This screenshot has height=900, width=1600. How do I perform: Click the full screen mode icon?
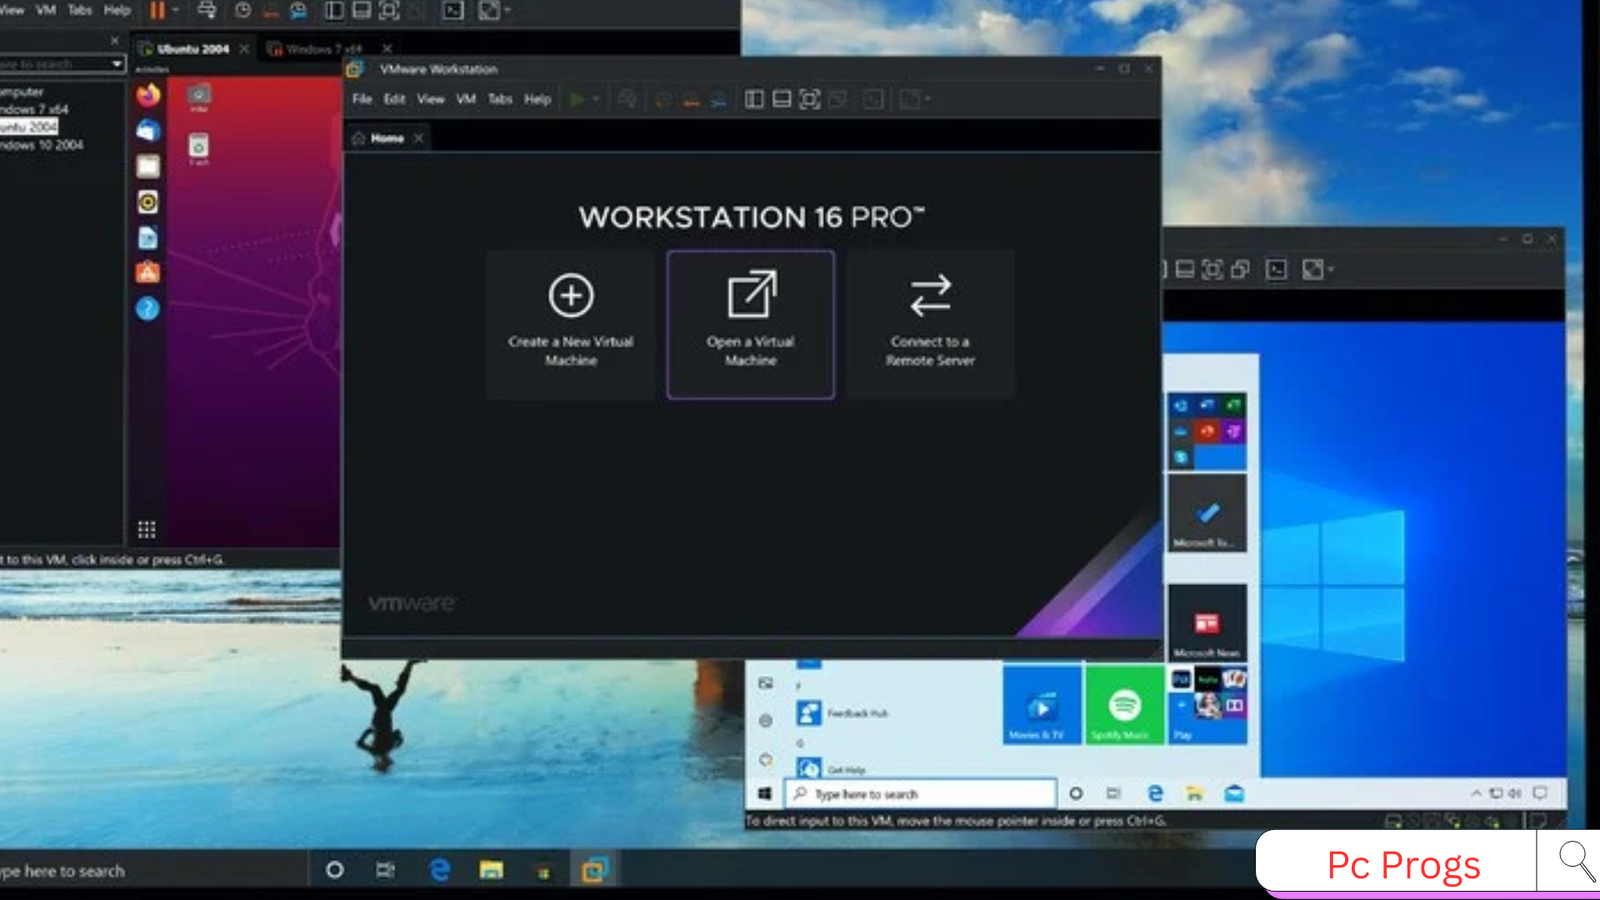810,99
